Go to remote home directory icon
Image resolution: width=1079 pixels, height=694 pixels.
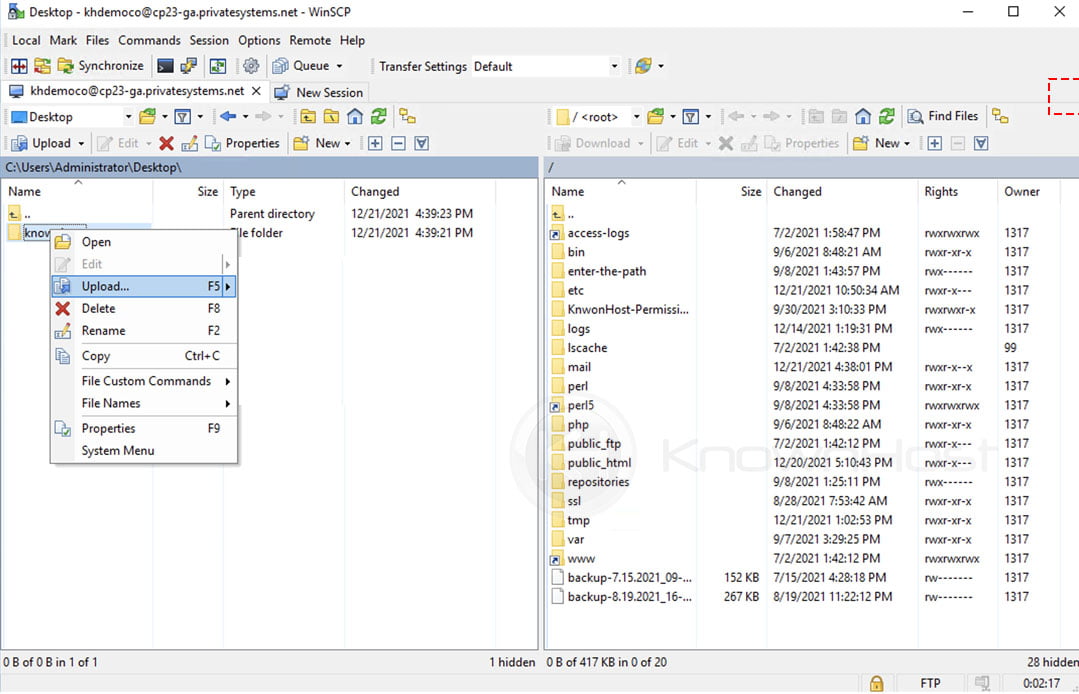coord(864,116)
